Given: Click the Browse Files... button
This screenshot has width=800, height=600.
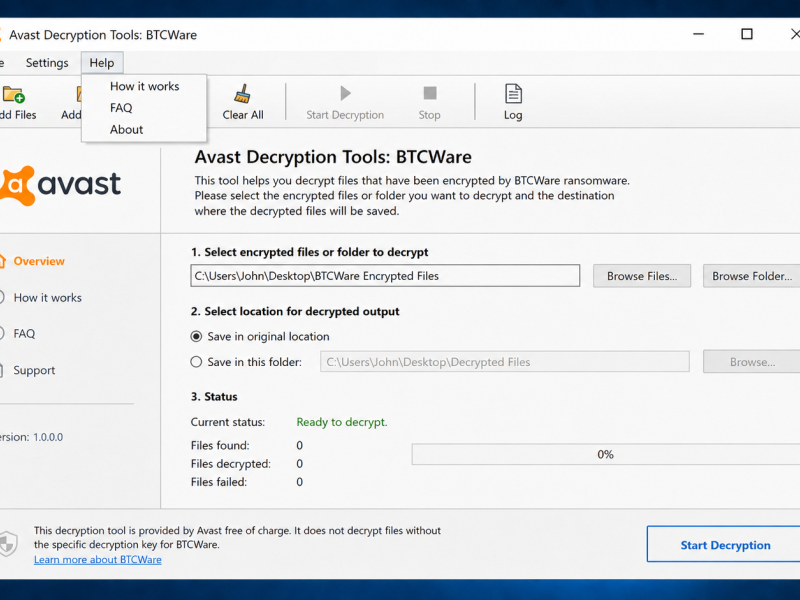Looking at the screenshot, I should click(642, 276).
